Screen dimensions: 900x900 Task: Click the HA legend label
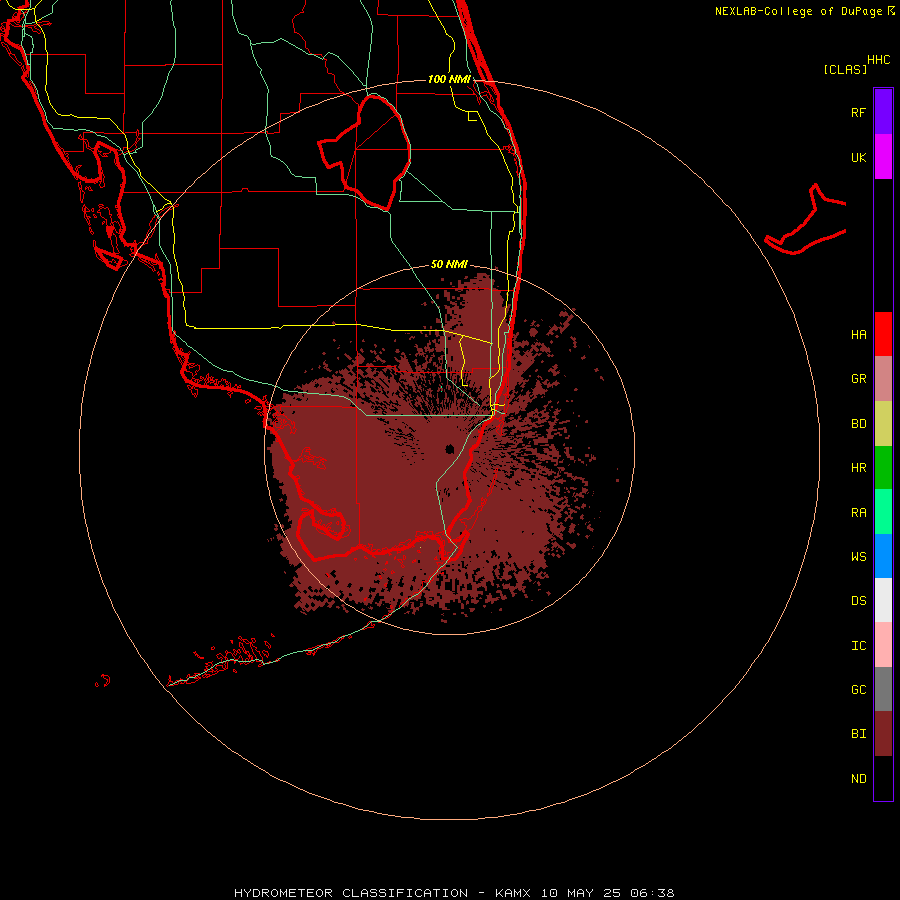point(858,334)
